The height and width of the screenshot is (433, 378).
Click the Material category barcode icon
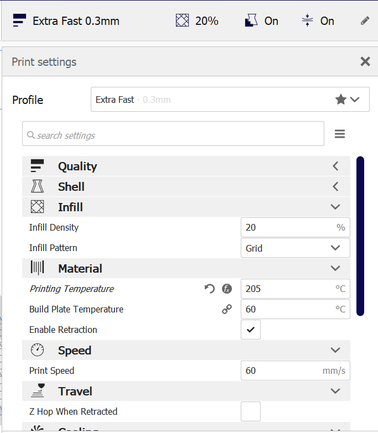click(37, 268)
